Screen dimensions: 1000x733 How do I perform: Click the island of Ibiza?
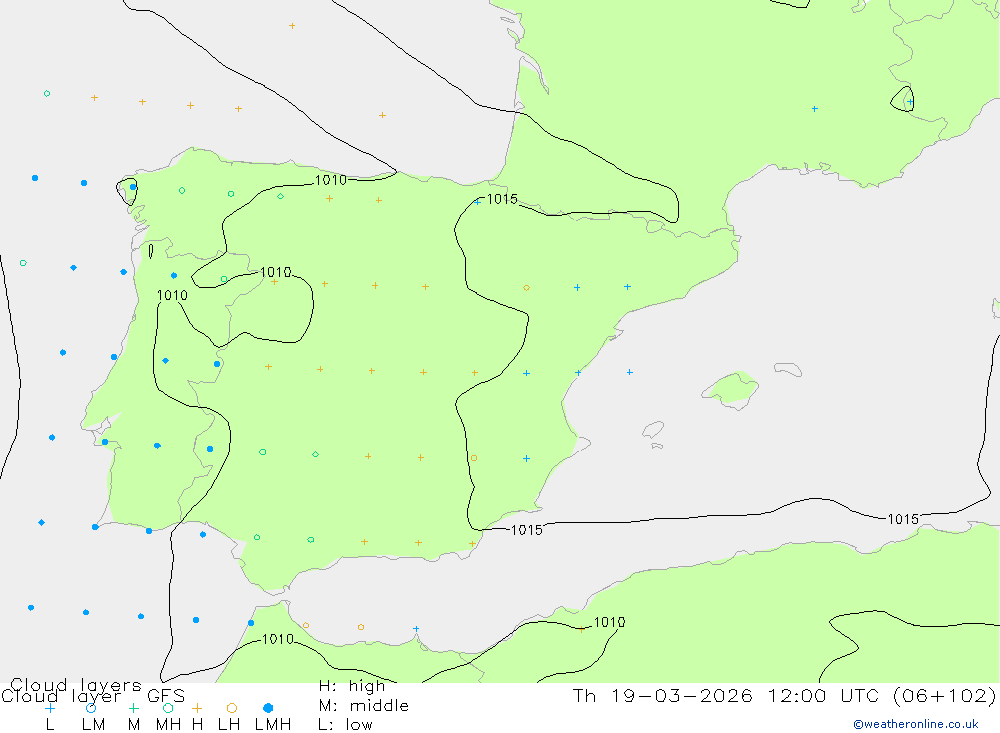click(x=653, y=429)
